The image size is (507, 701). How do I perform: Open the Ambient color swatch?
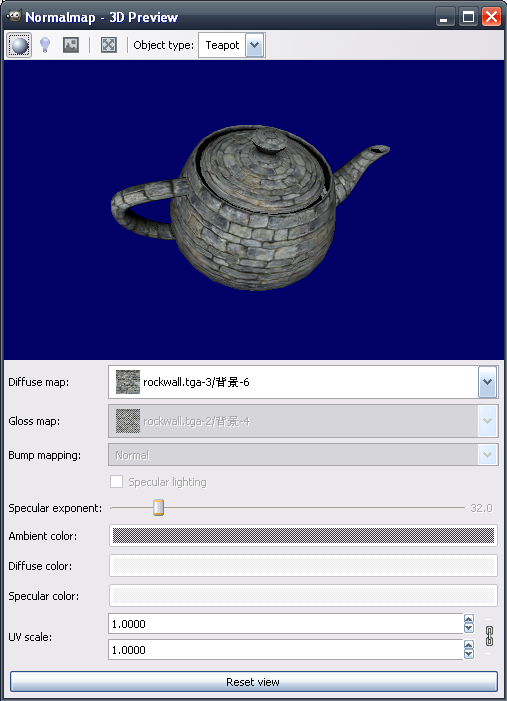click(x=303, y=536)
